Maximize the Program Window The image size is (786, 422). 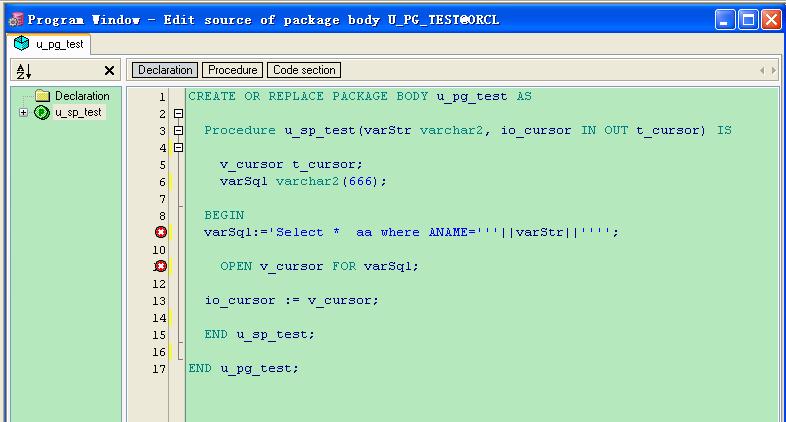(x=748, y=20)
